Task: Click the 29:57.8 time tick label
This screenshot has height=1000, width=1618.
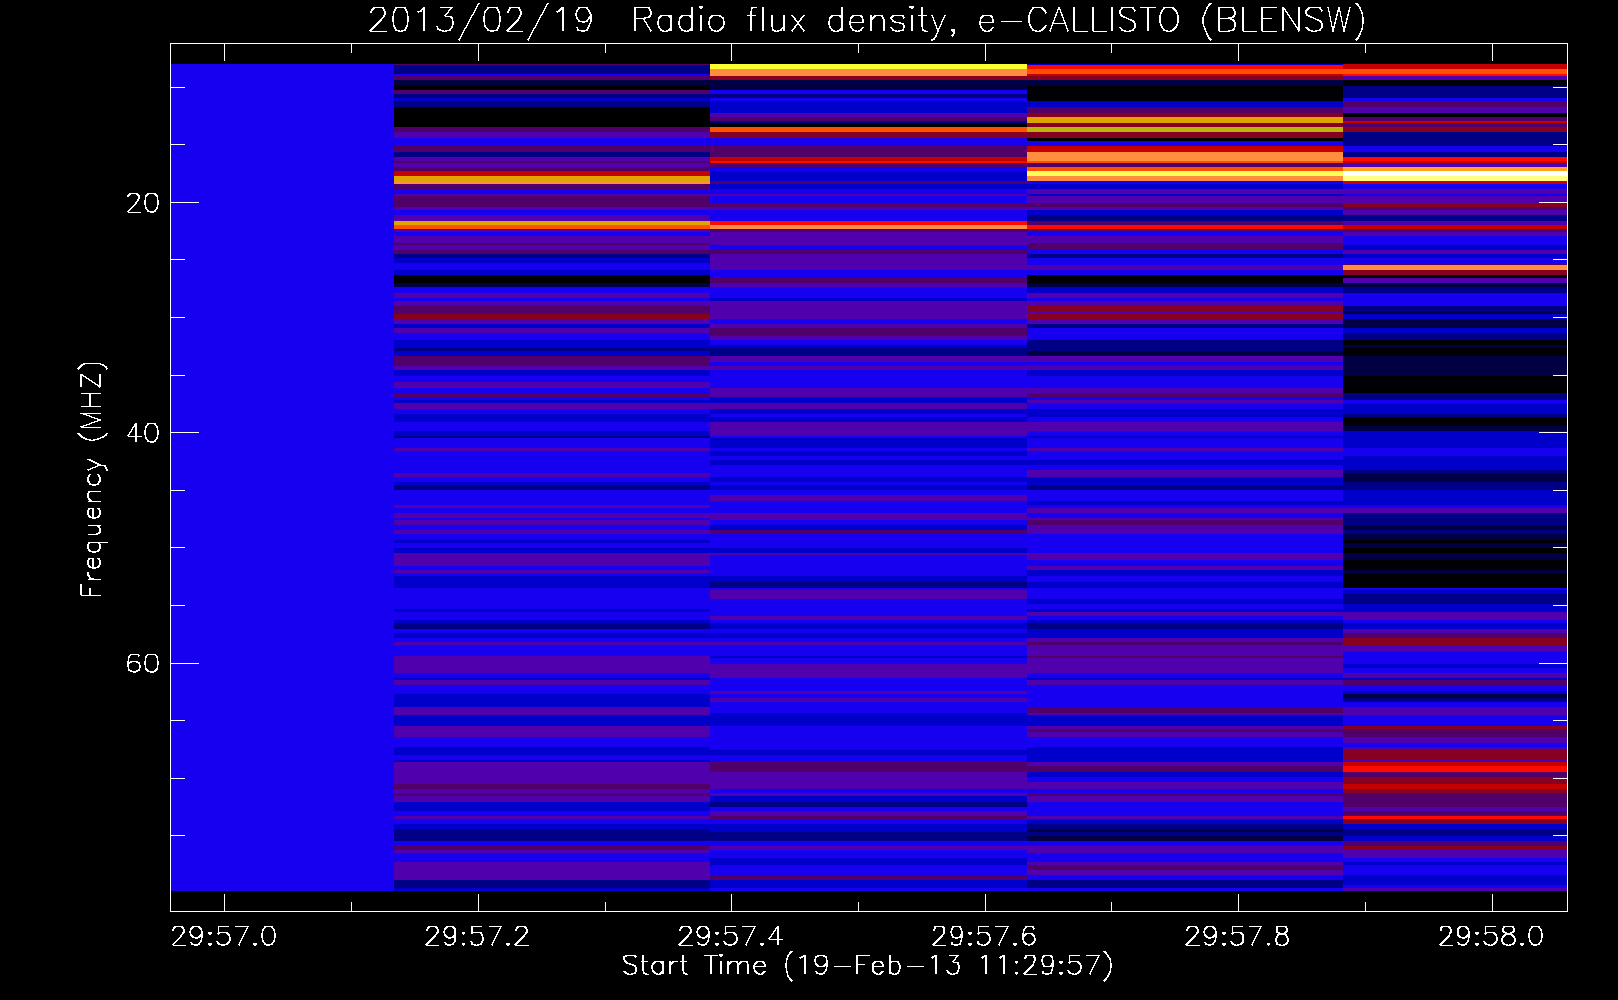Action: point(1238,937)
